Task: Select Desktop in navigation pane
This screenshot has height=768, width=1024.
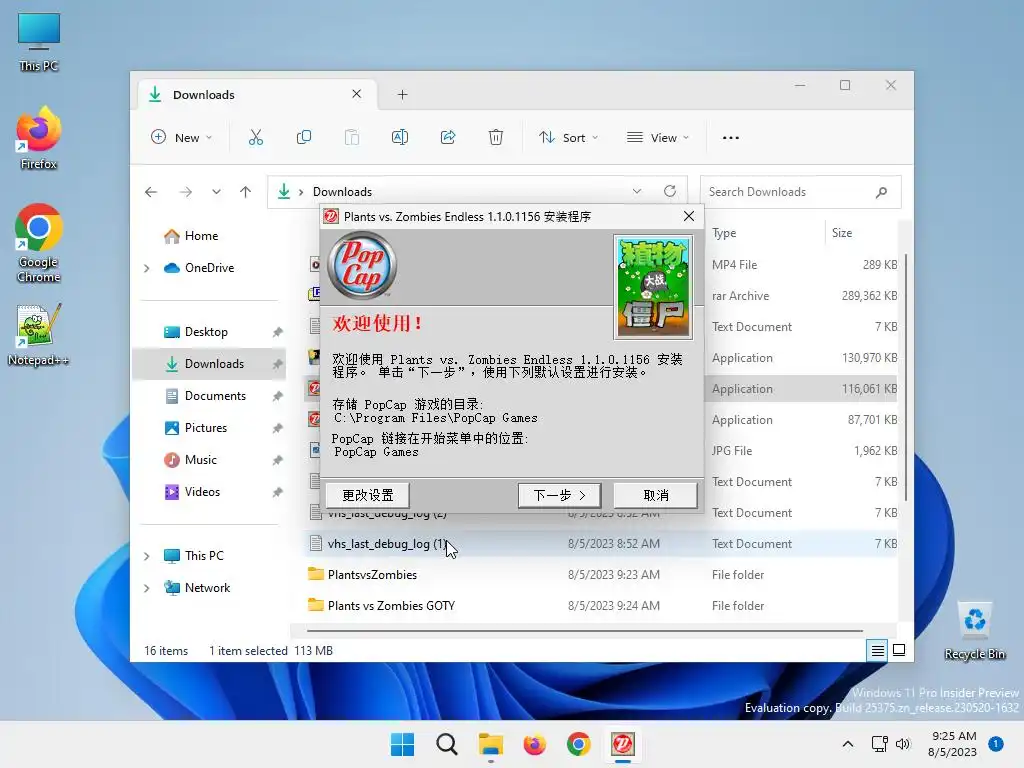Action: [x=206, y=332]
